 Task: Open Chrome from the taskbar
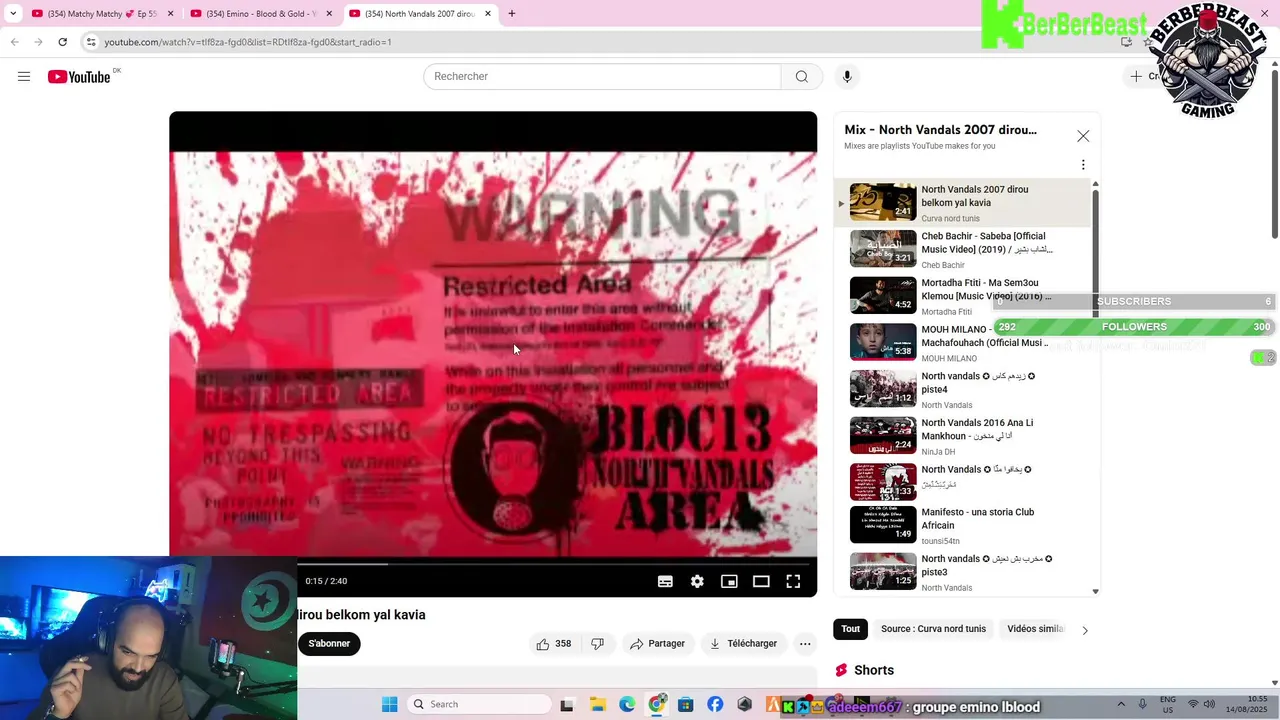(x=657, y=704)
